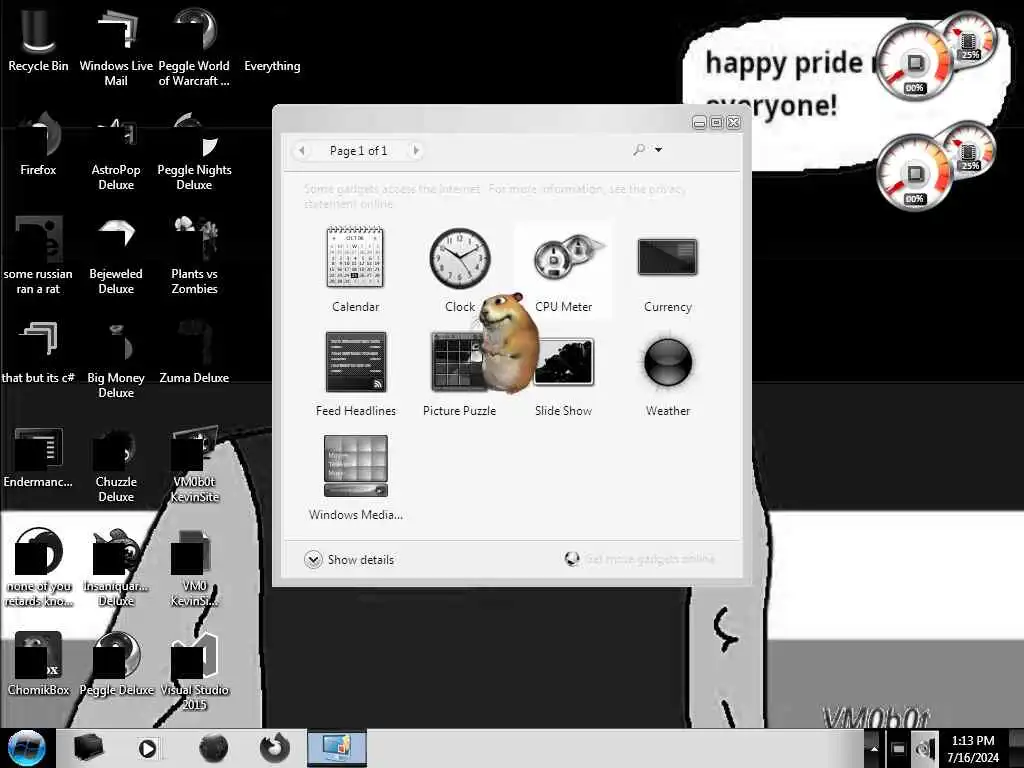Switch to gadget gallery taskbar button

[x=337, y=748]
